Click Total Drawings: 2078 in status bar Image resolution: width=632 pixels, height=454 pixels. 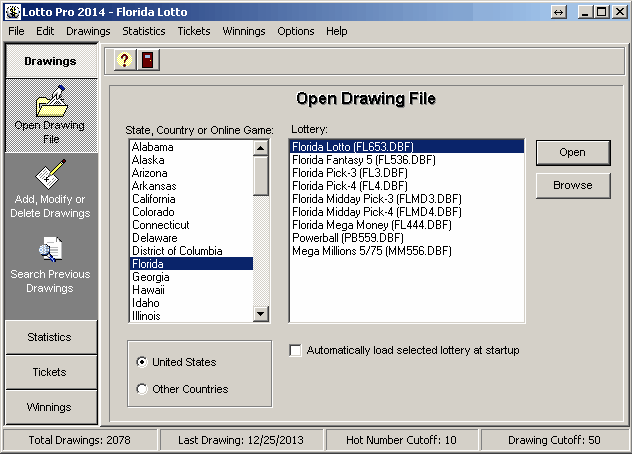point(80,440)
